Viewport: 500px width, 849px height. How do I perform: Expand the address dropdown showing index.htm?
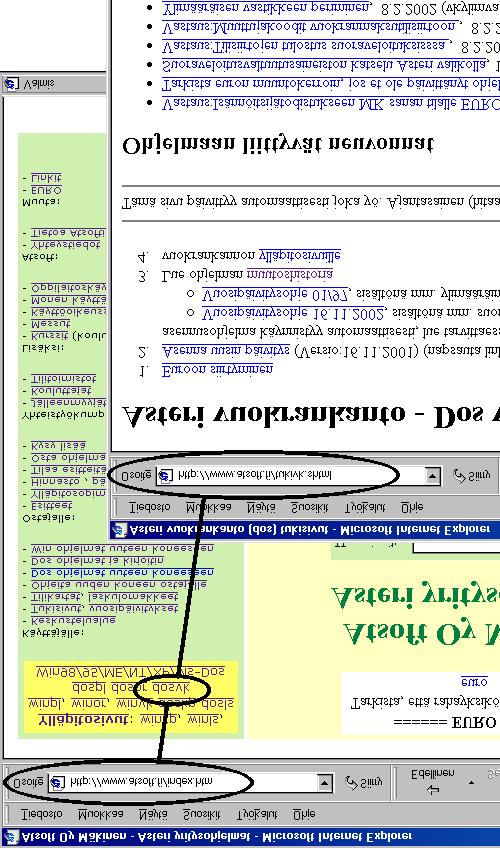click(x=325, y=782)
